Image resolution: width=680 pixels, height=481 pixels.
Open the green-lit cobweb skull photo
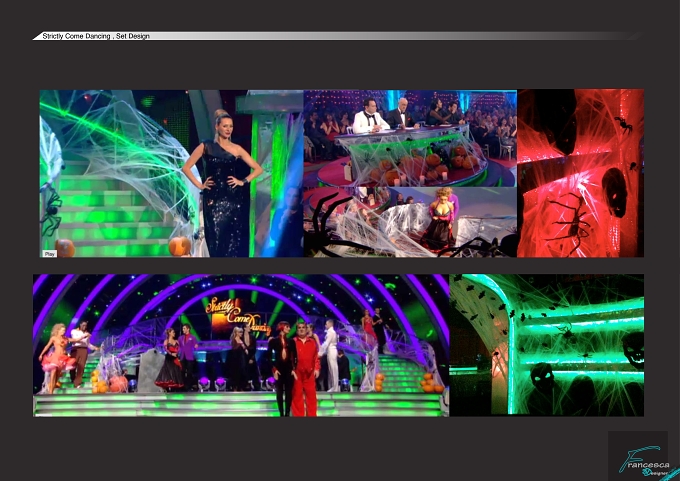point(546,345)
